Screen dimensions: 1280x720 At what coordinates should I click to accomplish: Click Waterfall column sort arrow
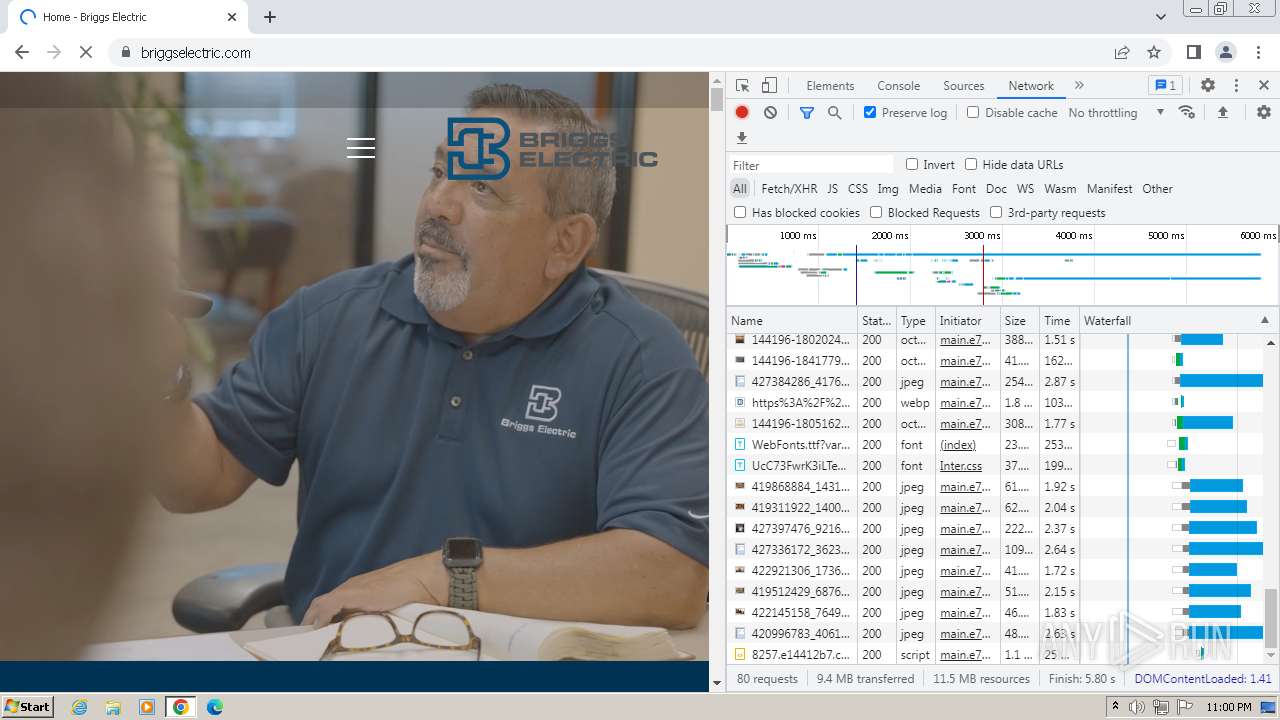[x=1264, y=321]
